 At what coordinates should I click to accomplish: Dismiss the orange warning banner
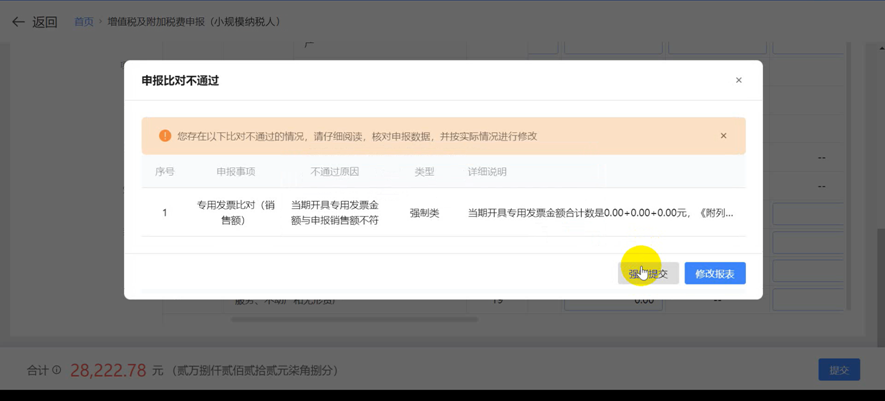pyautogui.click(x=723, y=136)
